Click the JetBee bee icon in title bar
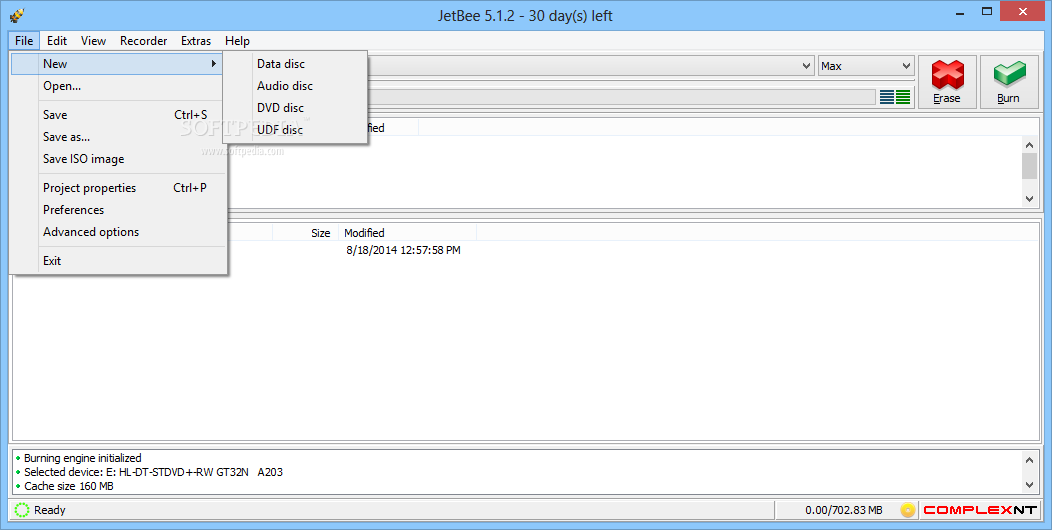The image size is (1052, 530). (17, 15)
